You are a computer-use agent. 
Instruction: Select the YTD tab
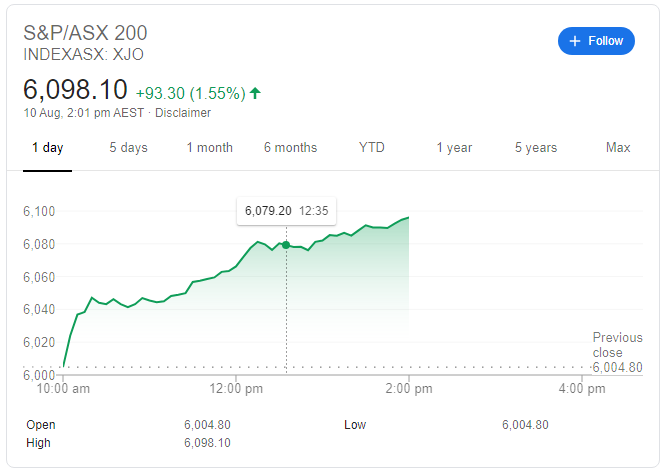click(x=372, y=148)
